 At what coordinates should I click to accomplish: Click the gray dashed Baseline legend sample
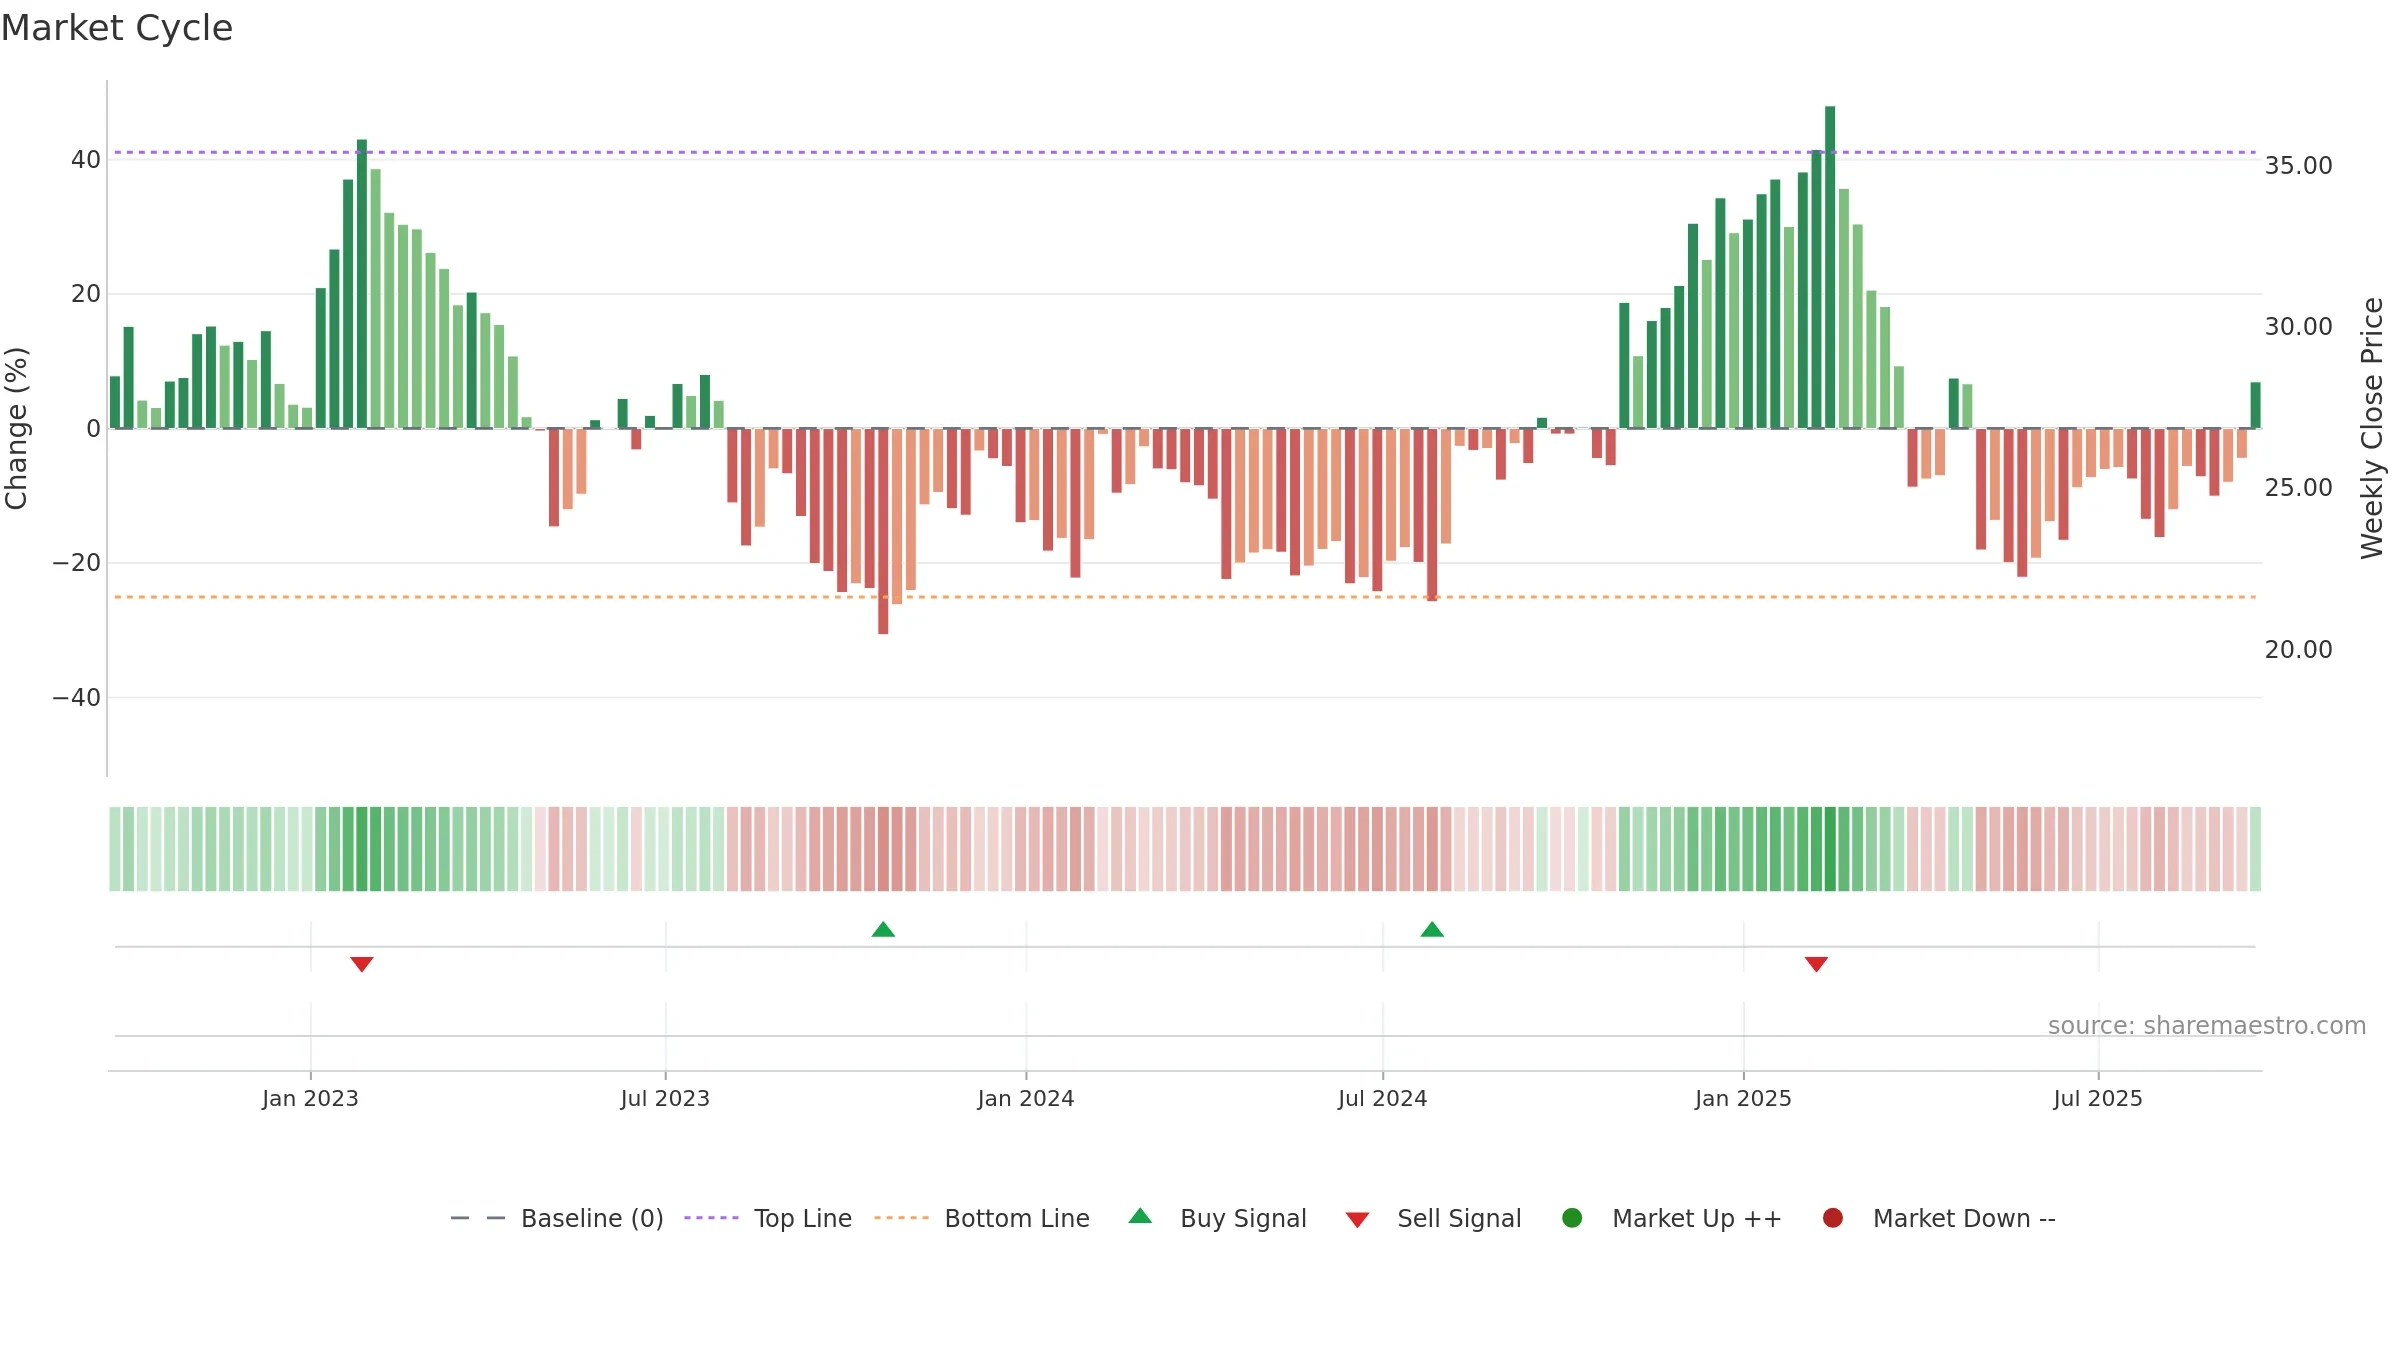478,1218
